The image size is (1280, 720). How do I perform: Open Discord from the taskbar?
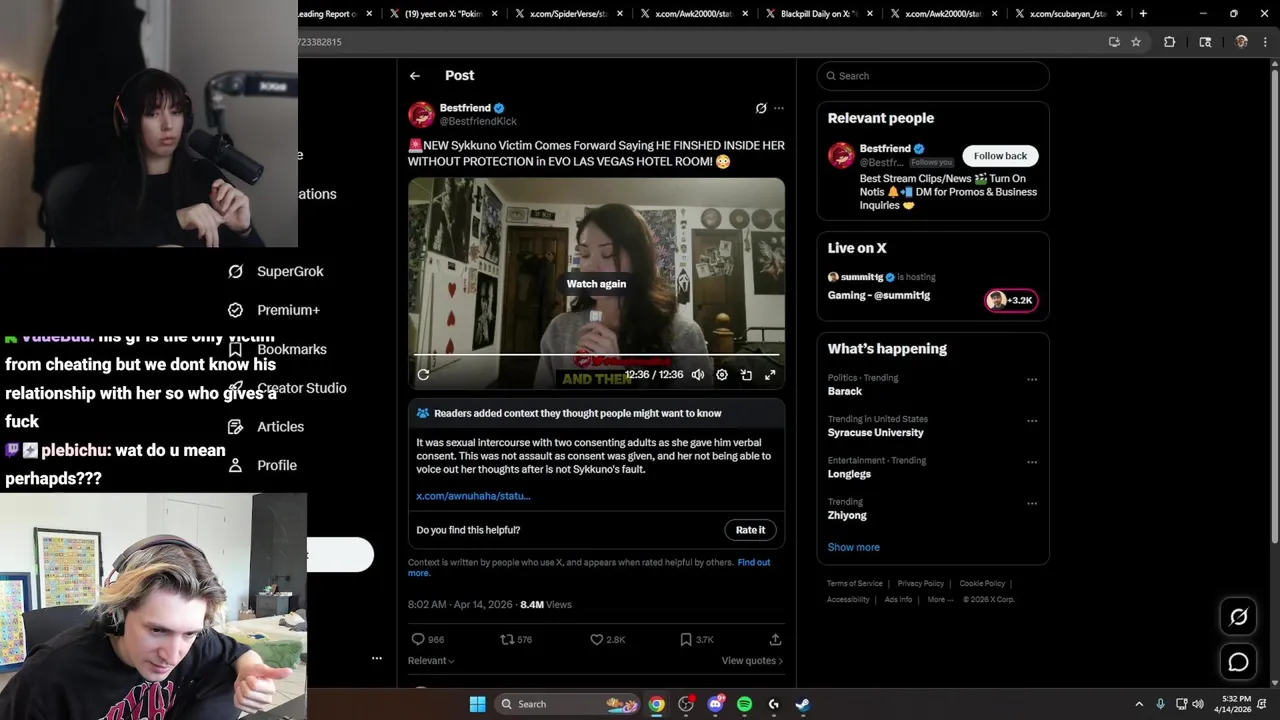[715, 704]
